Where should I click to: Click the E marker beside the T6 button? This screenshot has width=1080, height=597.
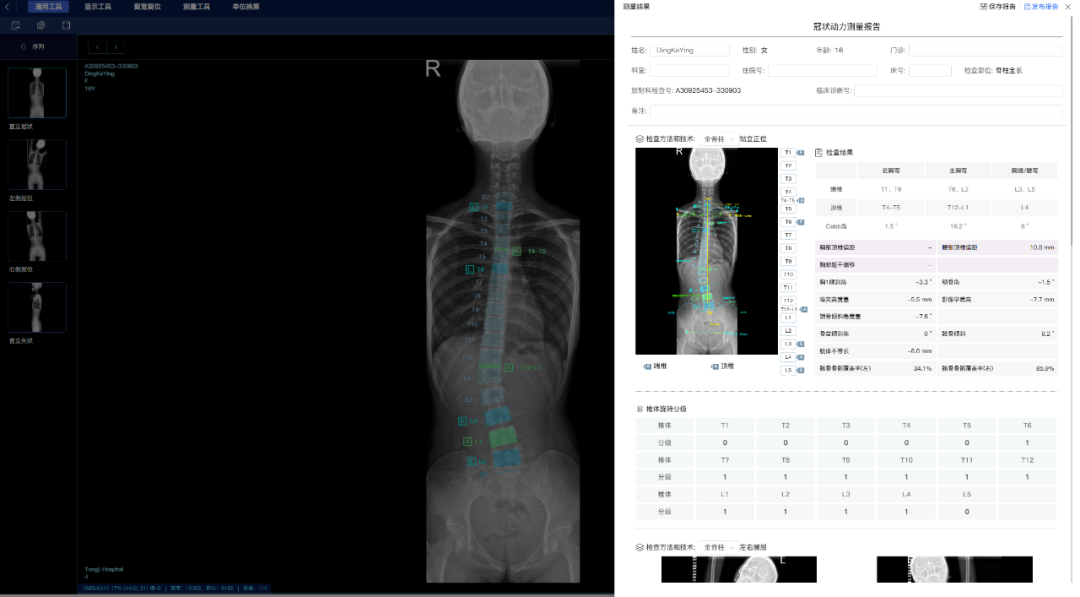[801, 222]
